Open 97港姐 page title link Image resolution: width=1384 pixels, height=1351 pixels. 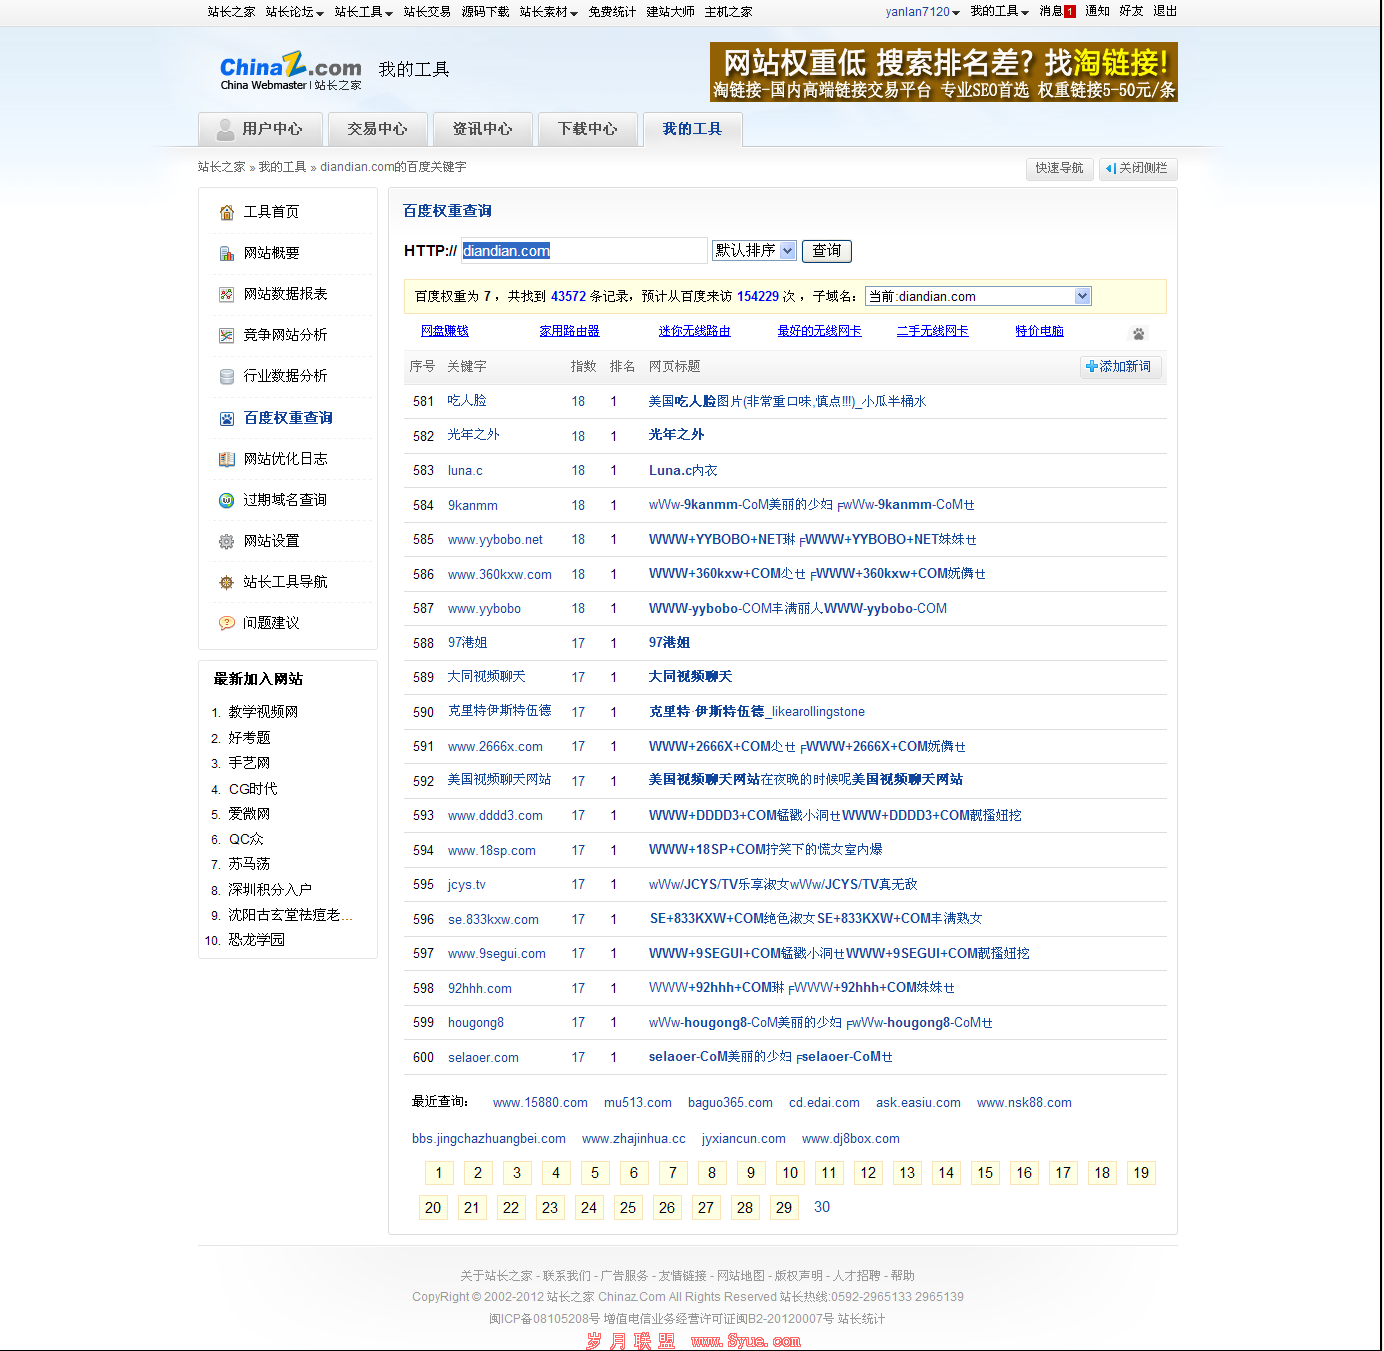coord(669,643)
